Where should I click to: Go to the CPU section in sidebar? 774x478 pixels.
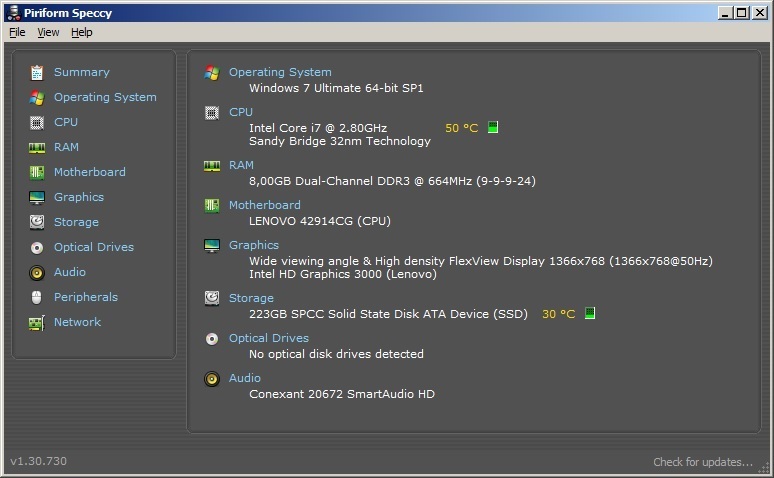click(x=66, y=122)
